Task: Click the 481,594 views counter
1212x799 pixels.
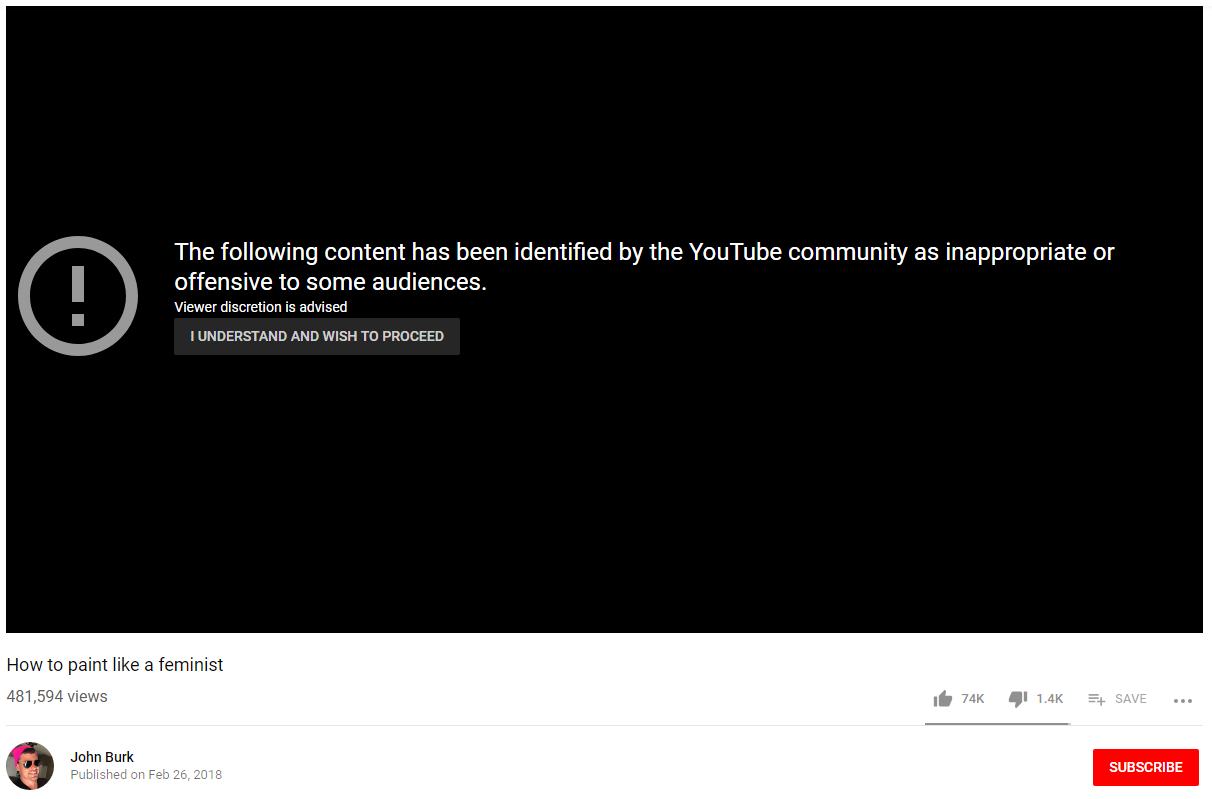Action: tap(57, 696)
